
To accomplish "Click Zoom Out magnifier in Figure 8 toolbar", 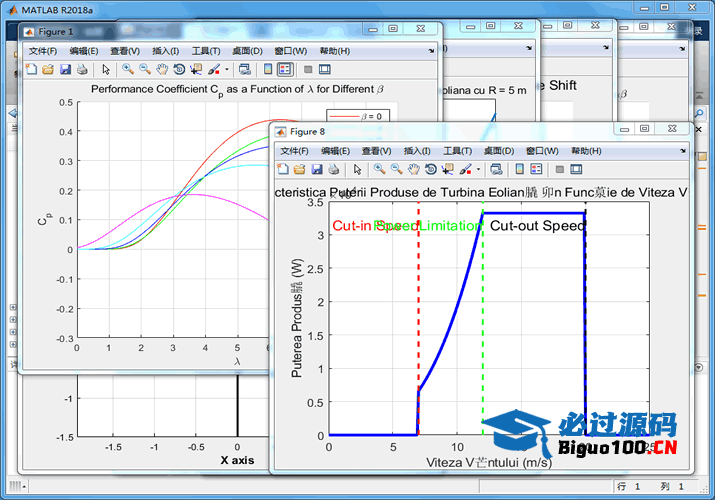I will 397,170.
